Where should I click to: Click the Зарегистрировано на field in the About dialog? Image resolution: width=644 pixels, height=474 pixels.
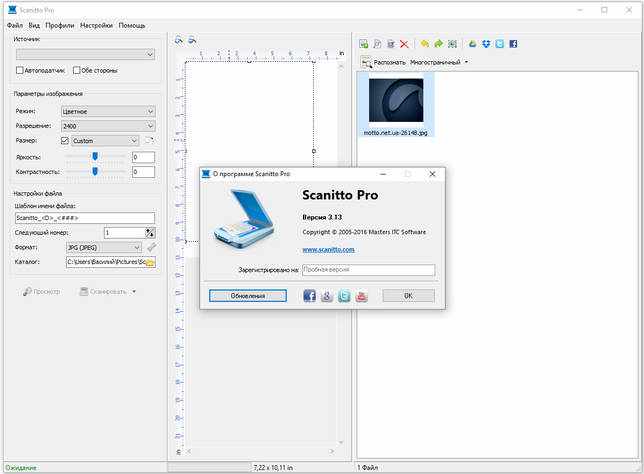[368, 270]
